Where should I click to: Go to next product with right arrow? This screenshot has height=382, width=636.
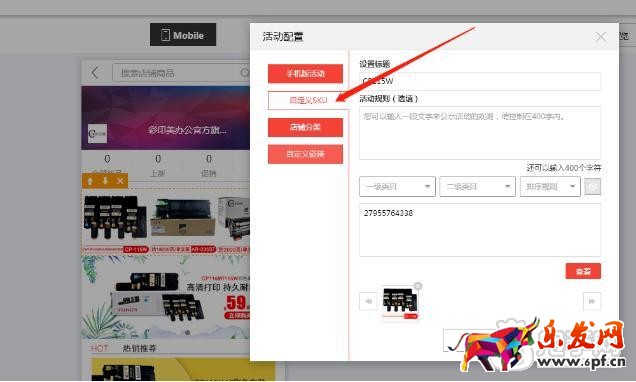[592, 301]
